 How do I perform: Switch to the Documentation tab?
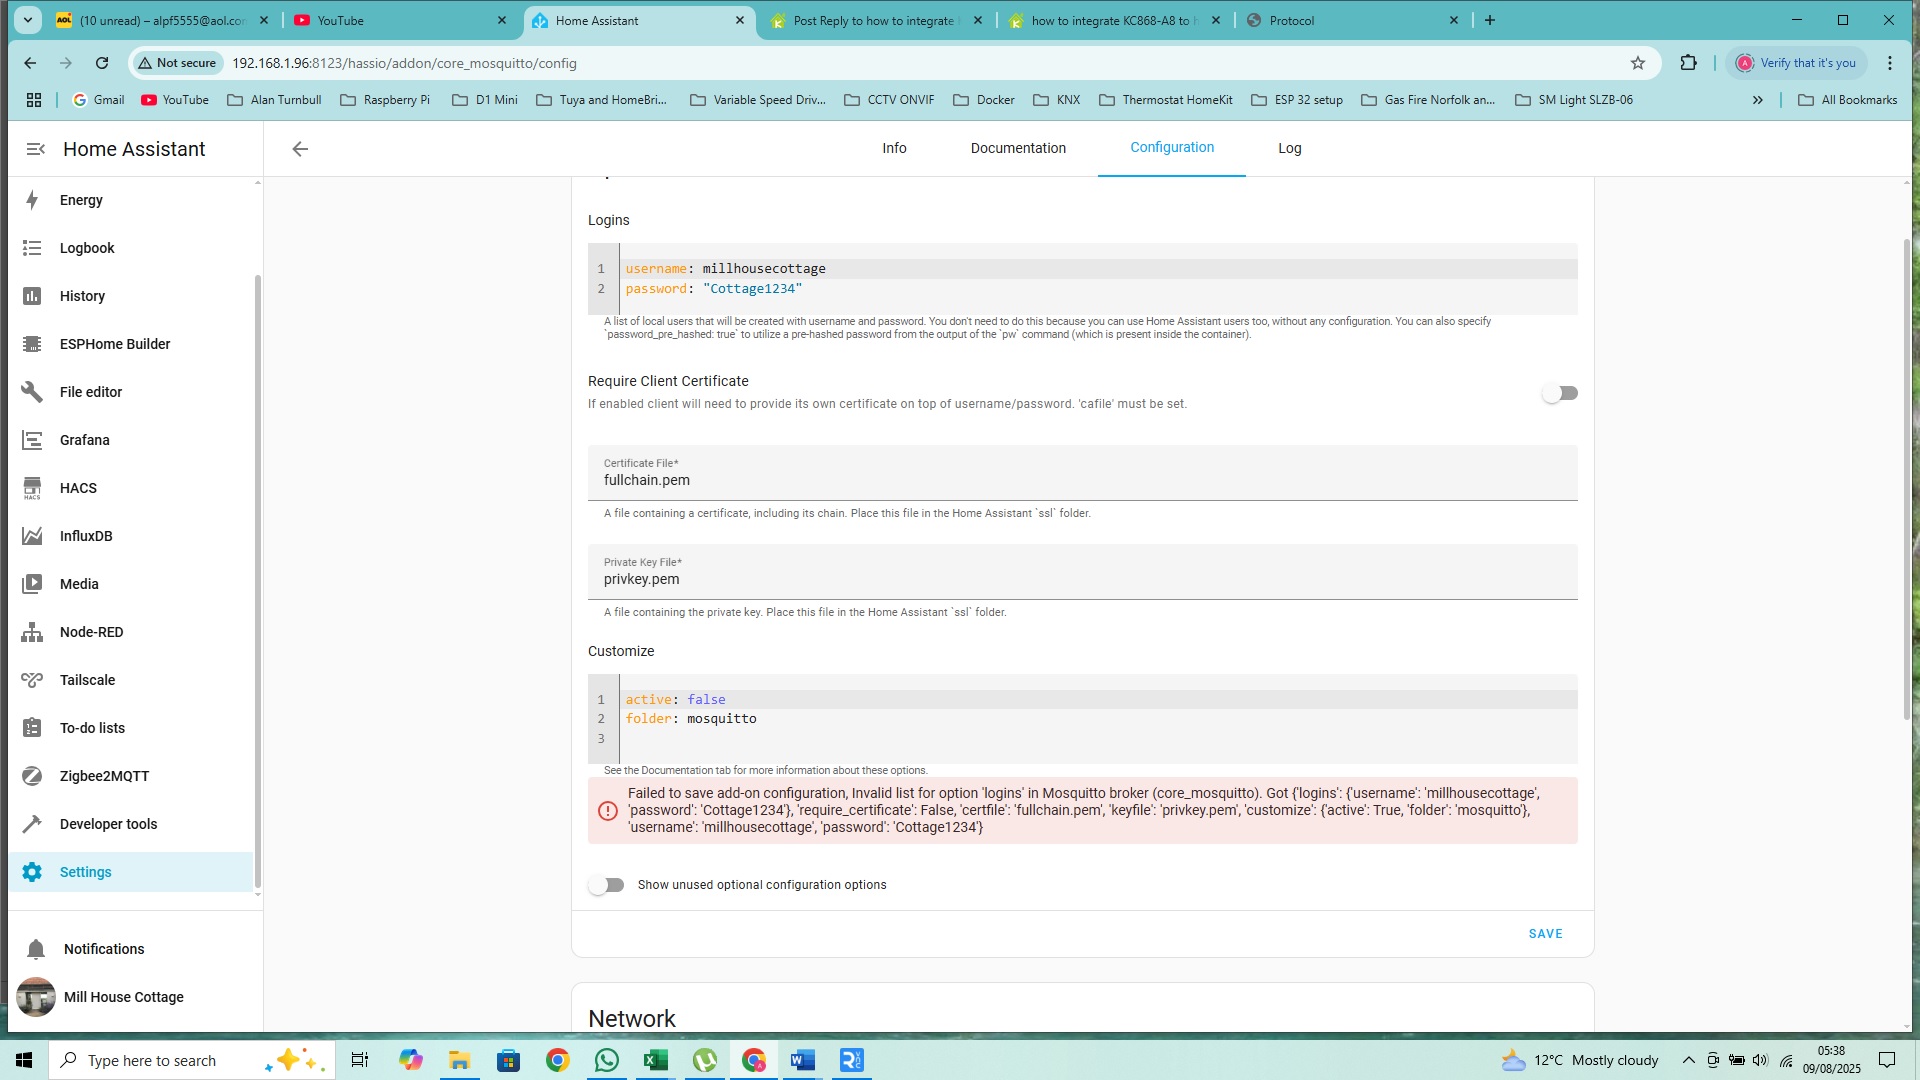[1017, 148]
